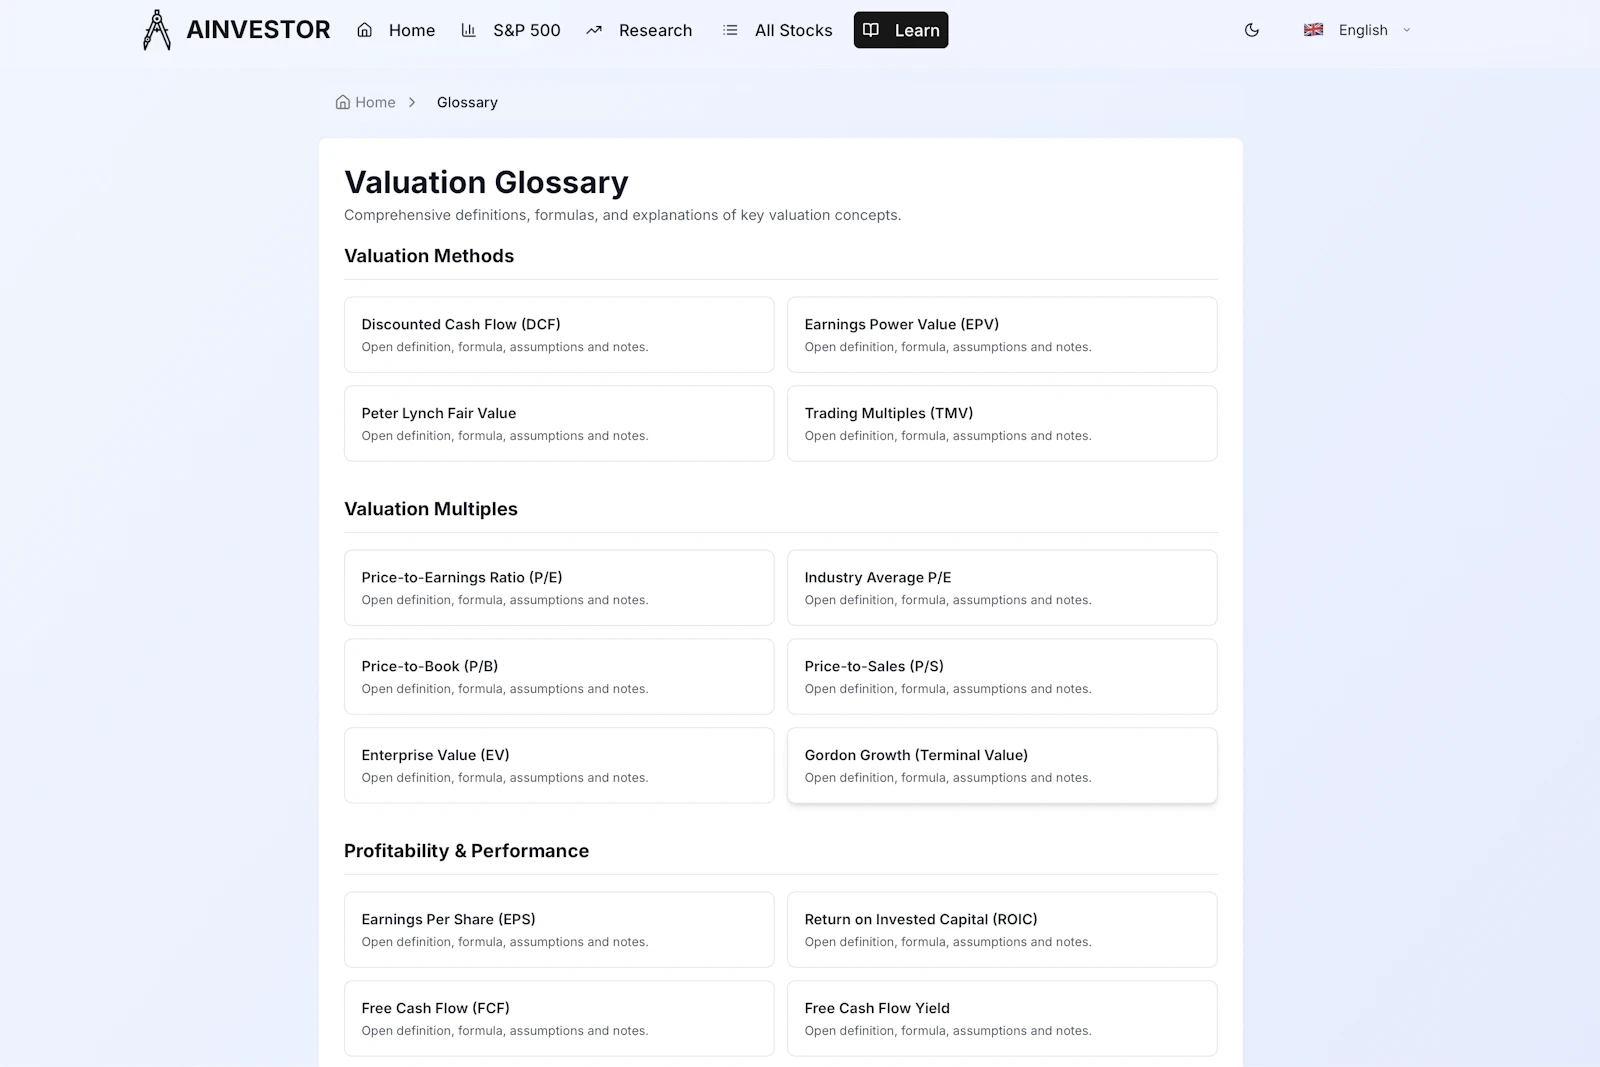Click the Glossary breadcrumb text

[467, 102]
